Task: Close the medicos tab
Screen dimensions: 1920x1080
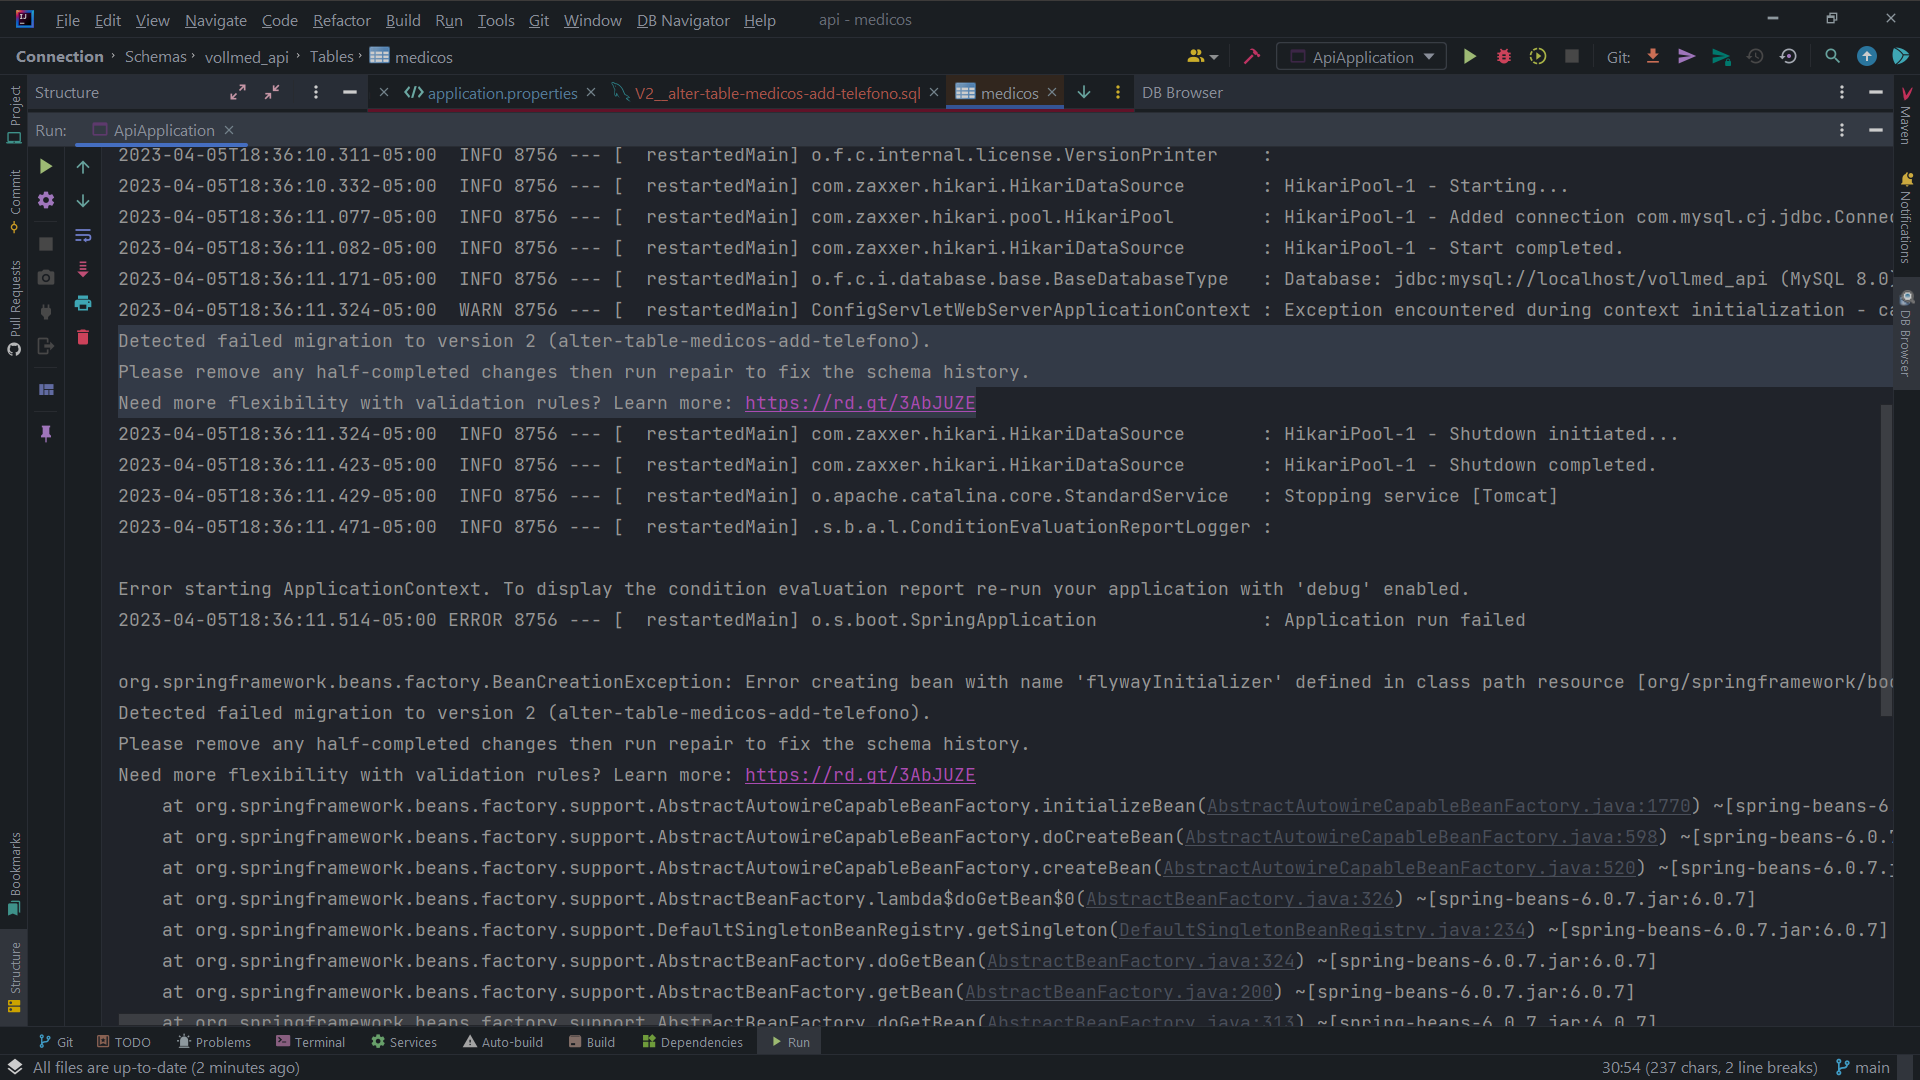Action: (1051, 92)
